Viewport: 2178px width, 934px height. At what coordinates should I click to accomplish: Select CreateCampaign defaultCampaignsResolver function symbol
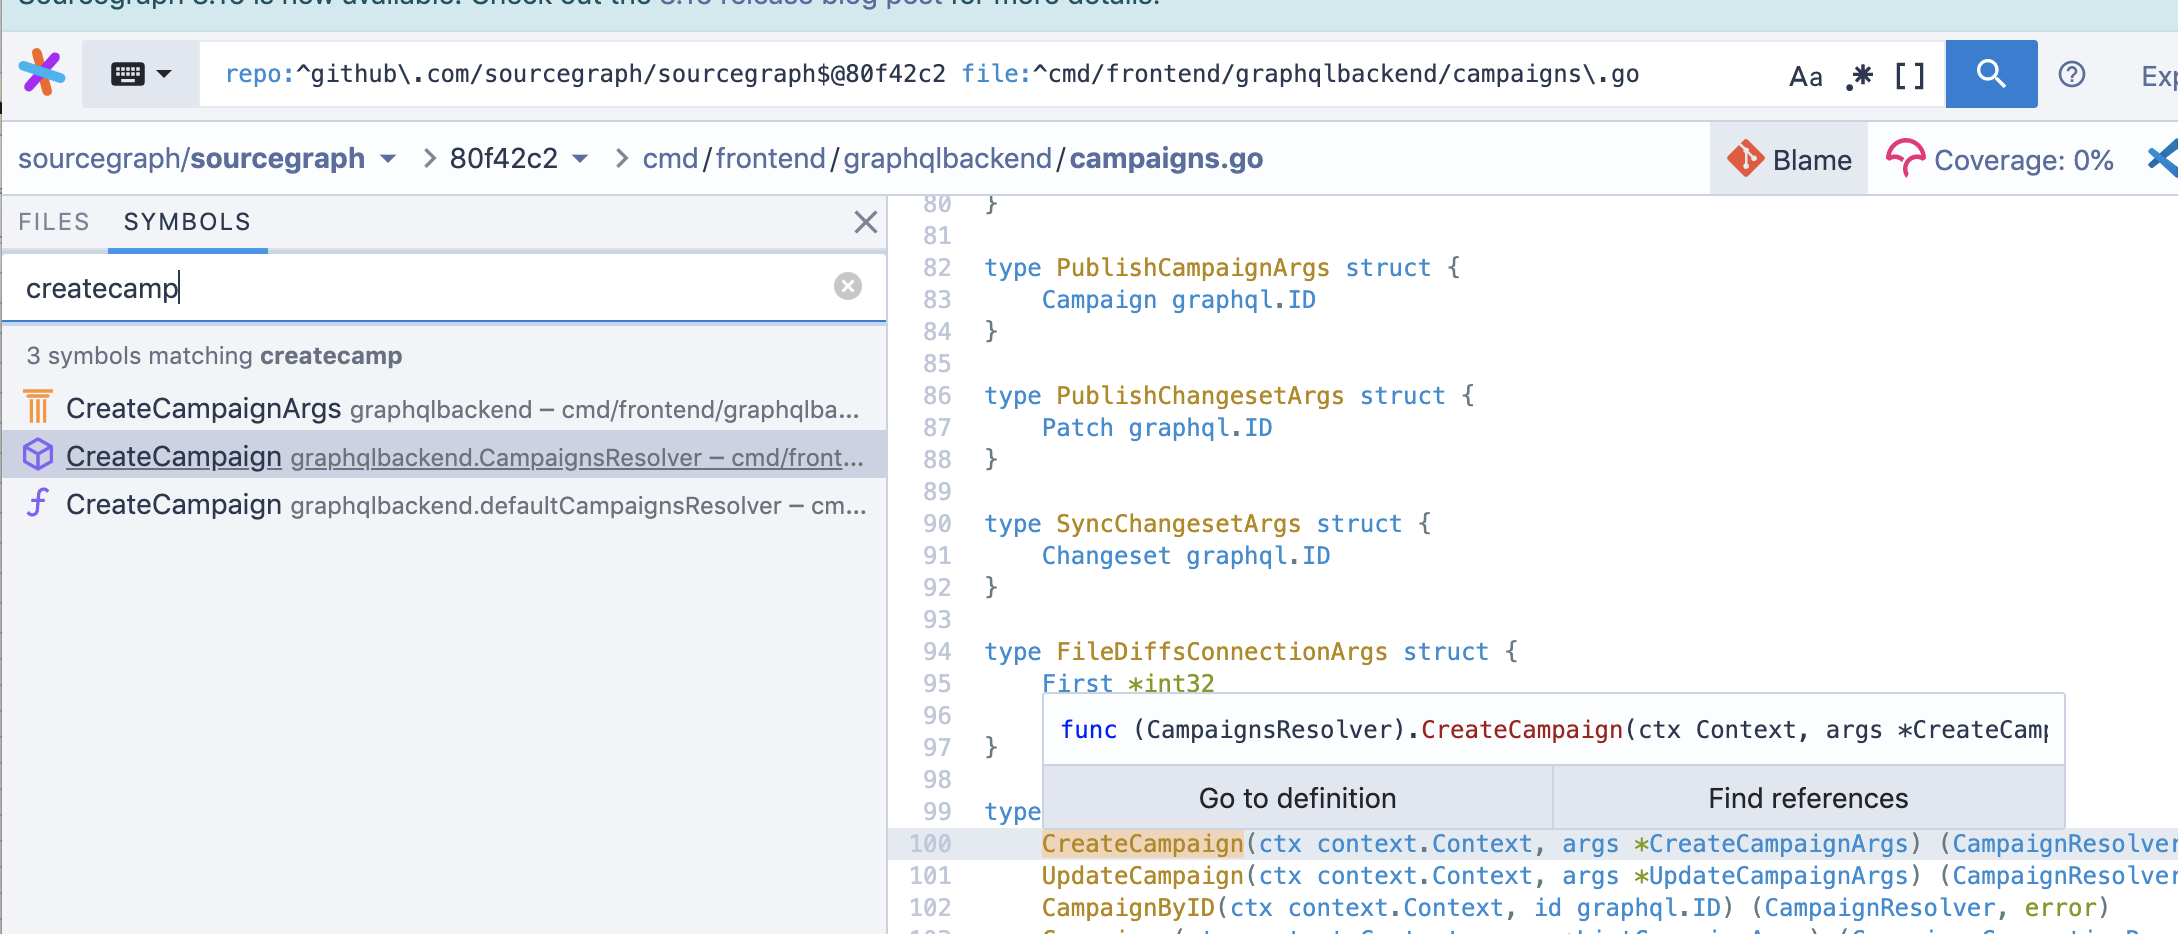[444, 504]
